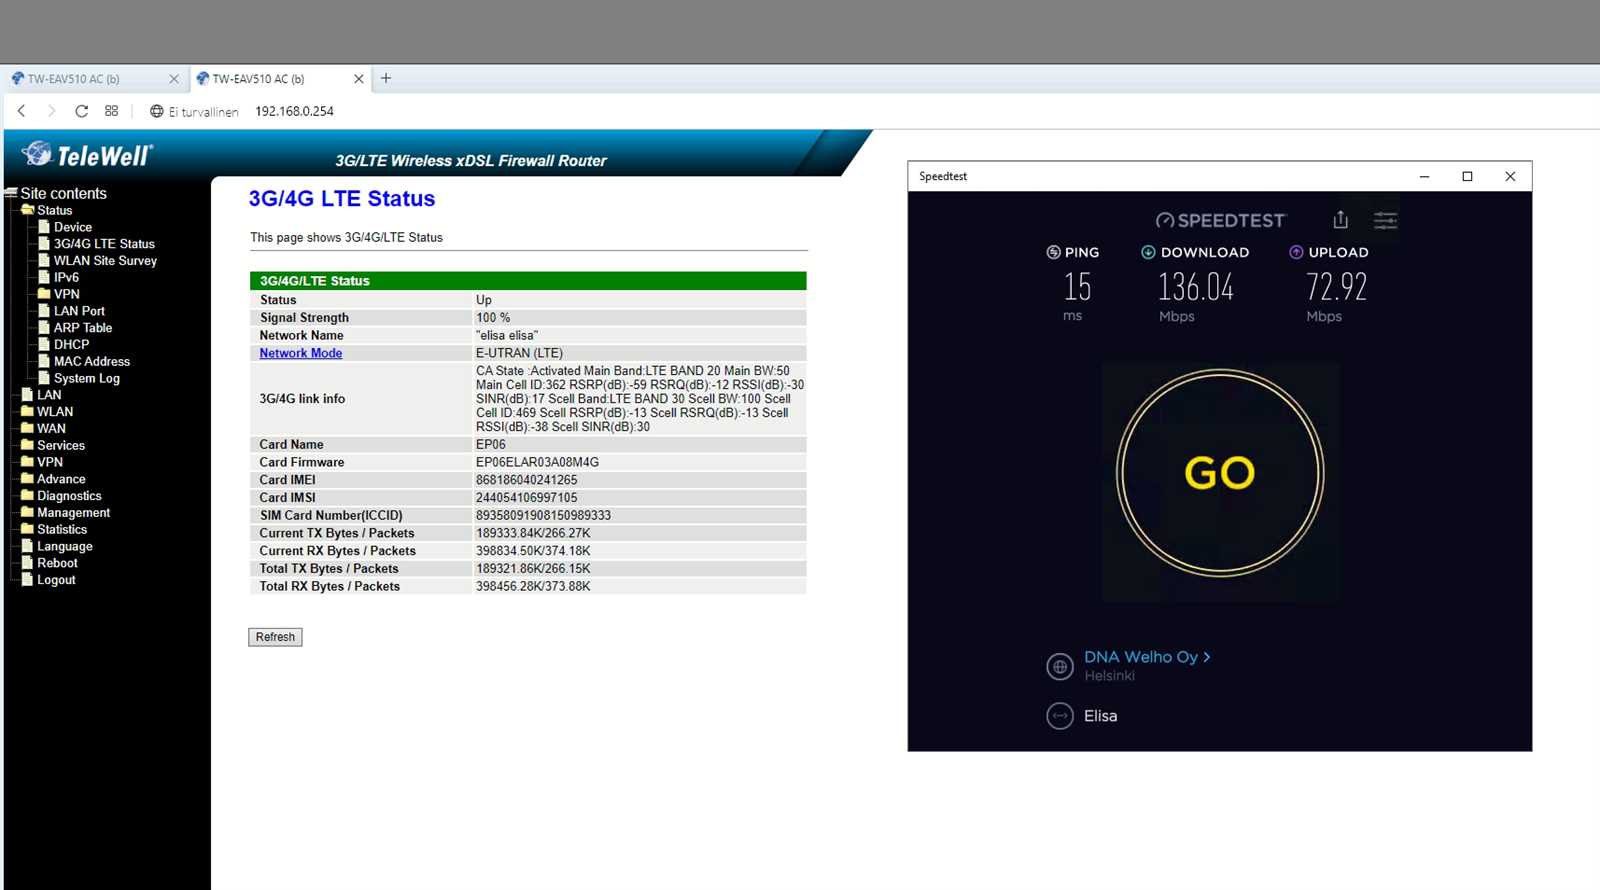Click the Card IMSI value 244054106997105
The image size is (1600, 890).
click(x=526, y=498)
